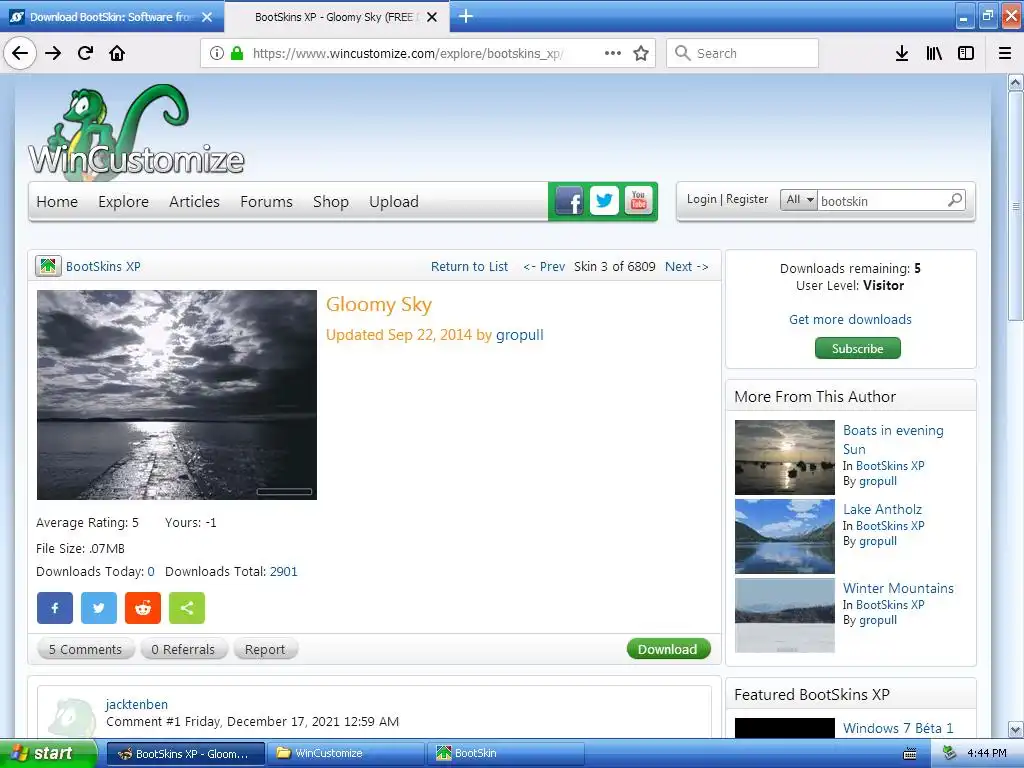Go to Prev skin
The image size is (1024, 768).
coord(544,266)
